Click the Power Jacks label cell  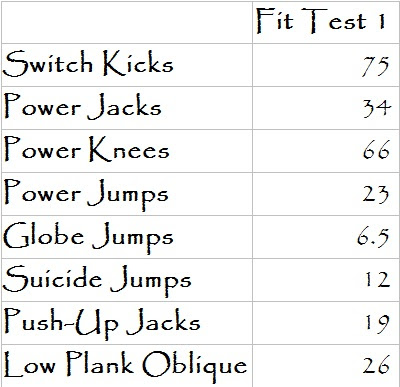[x=127, y=108]
